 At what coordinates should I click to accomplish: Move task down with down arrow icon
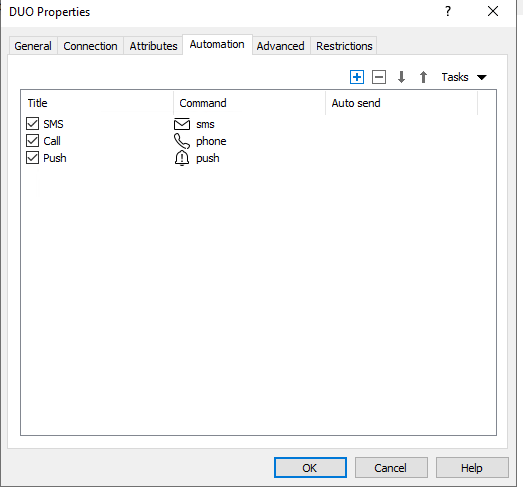pyautogui.click(x=401, y=77)
